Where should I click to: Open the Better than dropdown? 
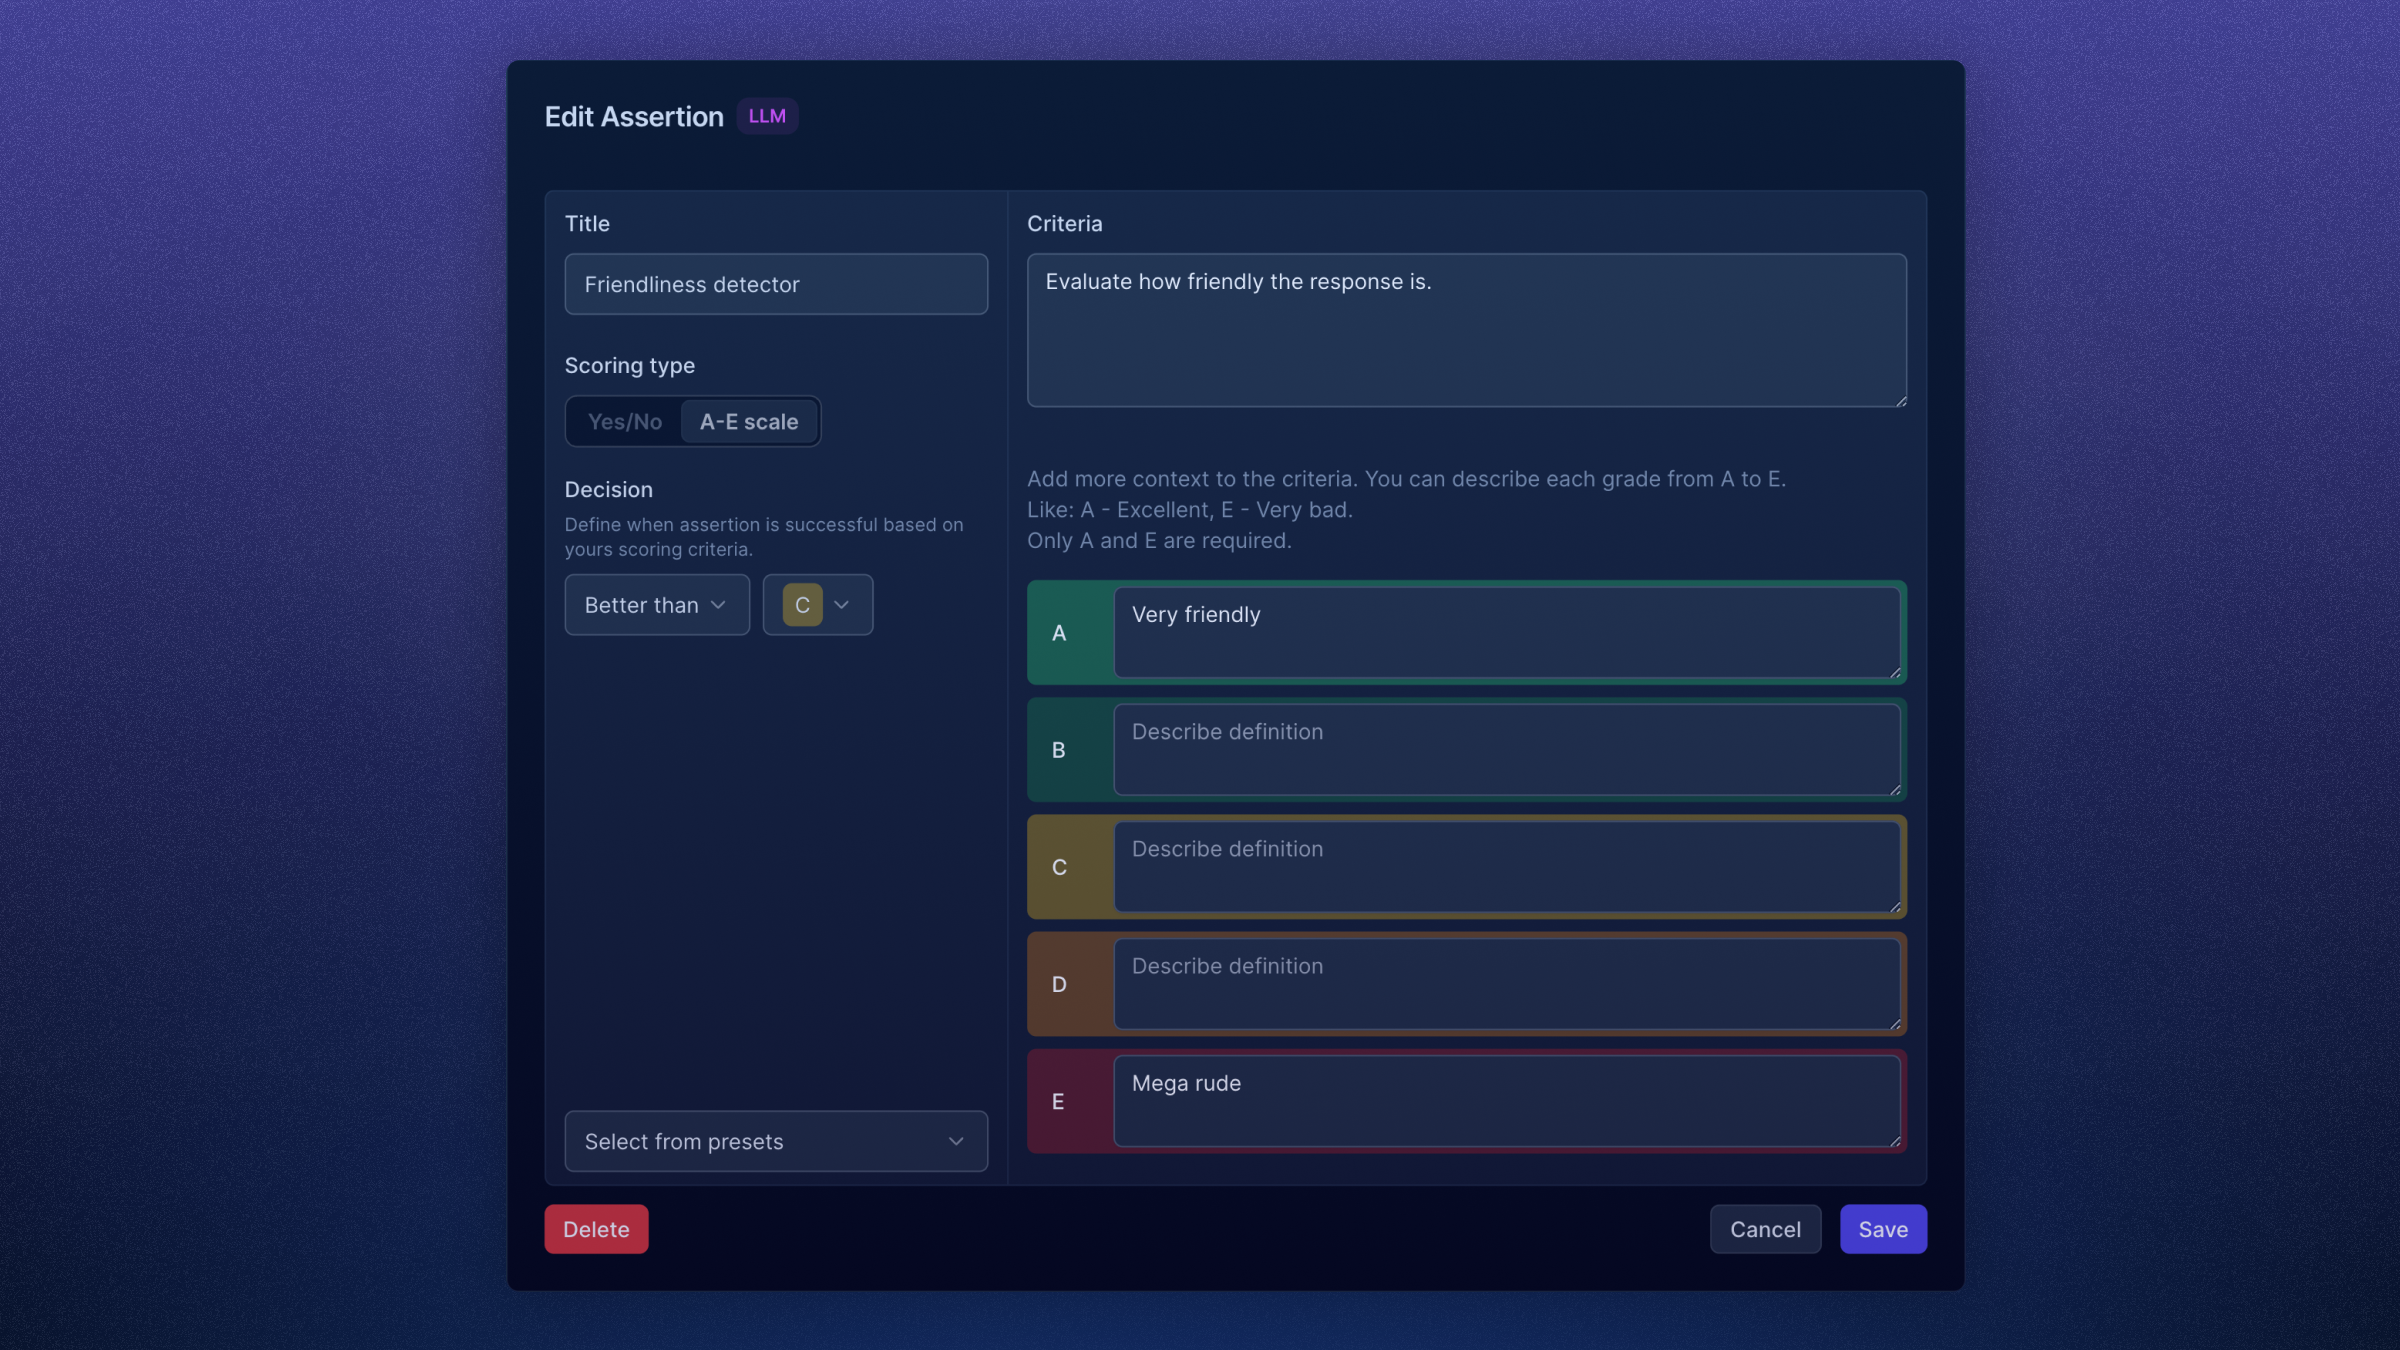pyautogui.click(x=657, y=605)
